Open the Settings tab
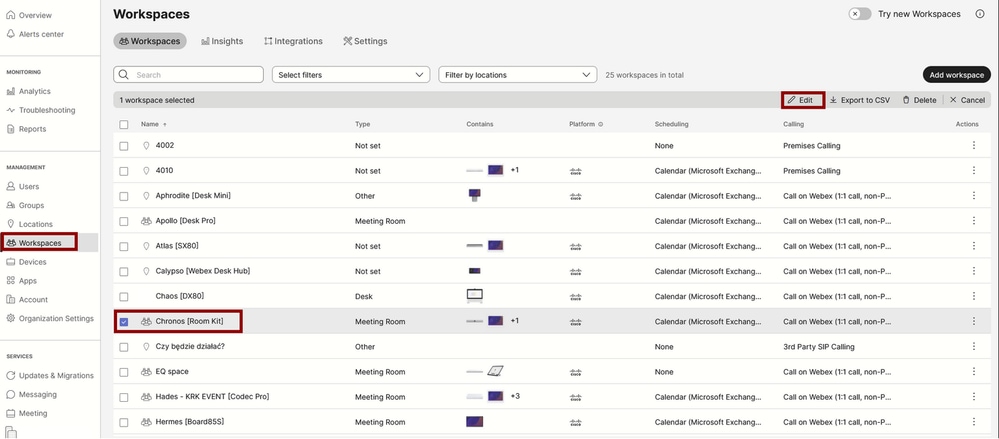 point(365,41)
